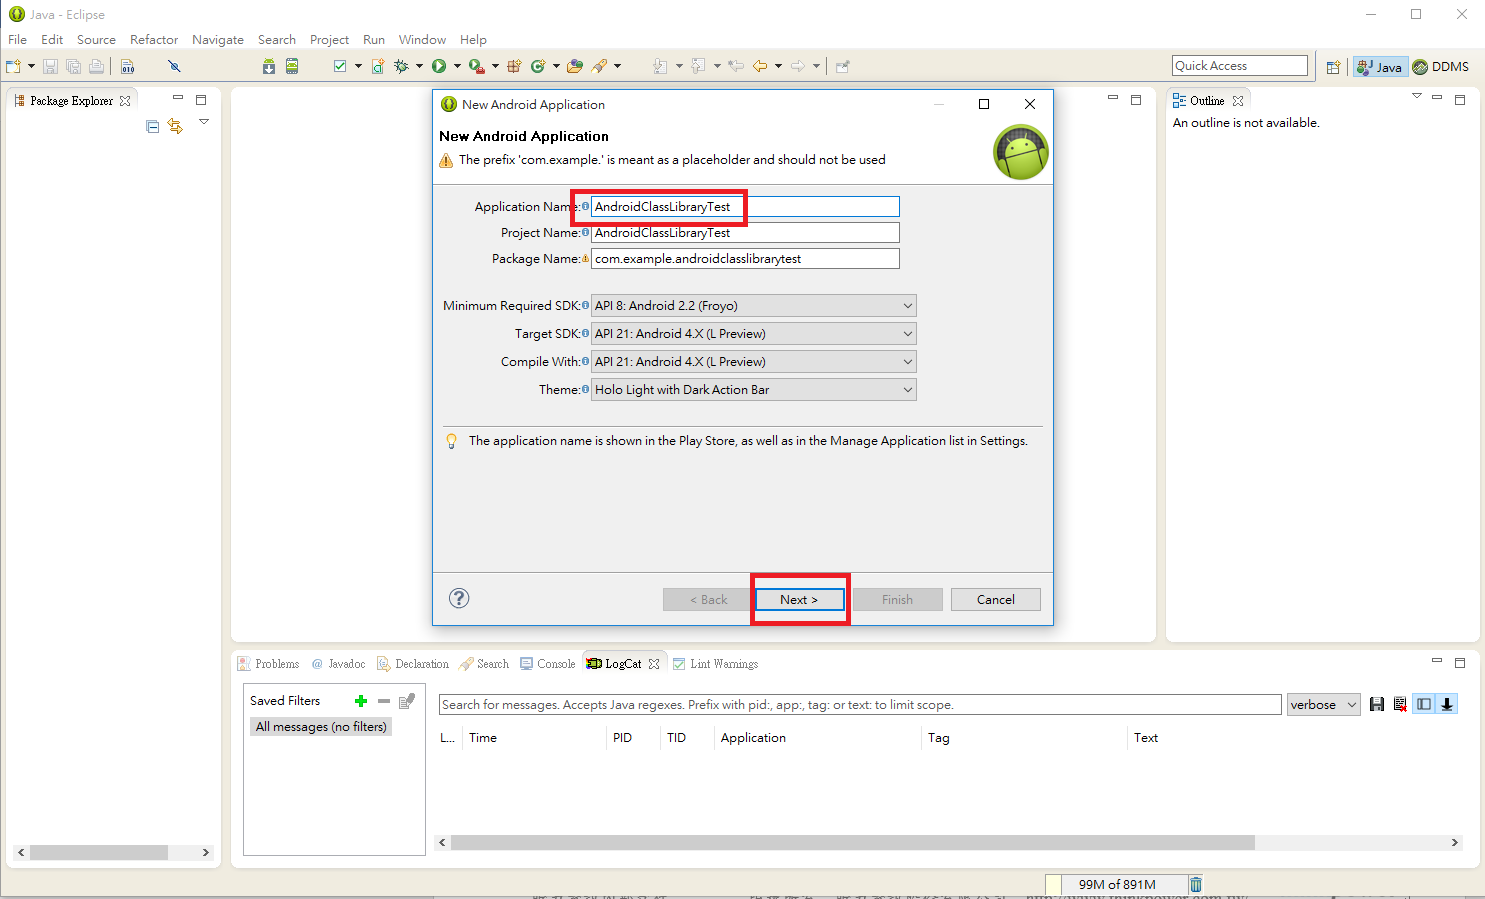The height and width of the screenshot is (899, 1485).
Task: Click the New wizard icon in the toolbar
Action: point(13,66)
